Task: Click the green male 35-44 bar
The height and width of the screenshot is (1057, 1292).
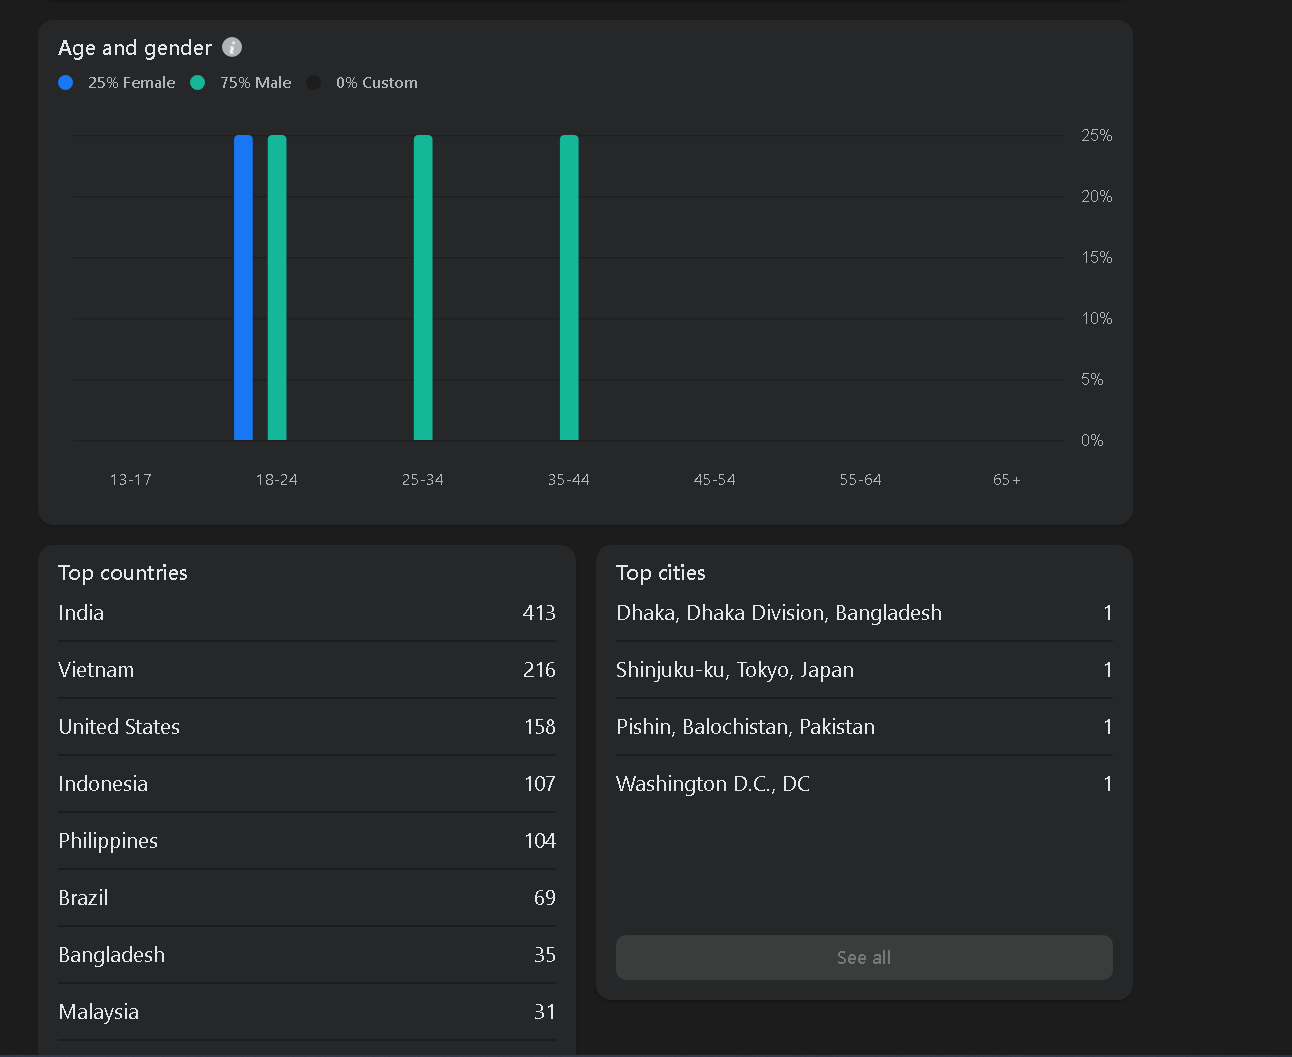Action: click(x=569, y=288)
